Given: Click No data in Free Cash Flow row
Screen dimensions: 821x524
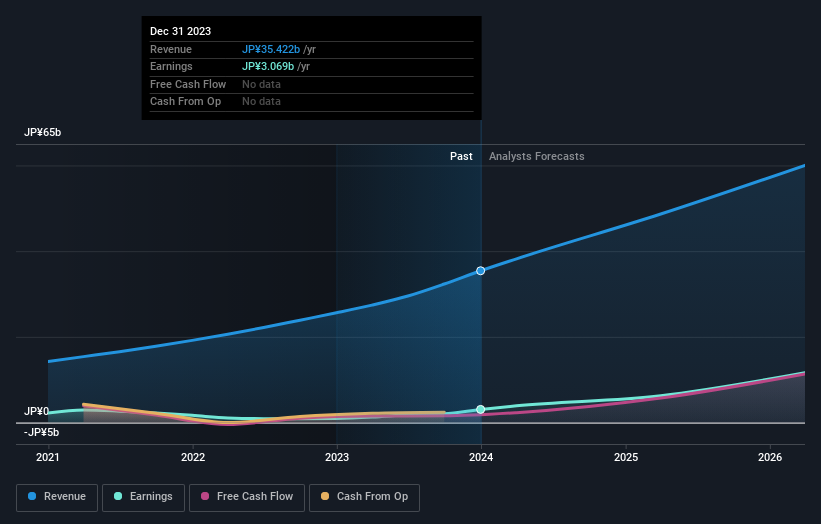Looking at the screenshot, I should pyautogui.click(x=261, y=84).
